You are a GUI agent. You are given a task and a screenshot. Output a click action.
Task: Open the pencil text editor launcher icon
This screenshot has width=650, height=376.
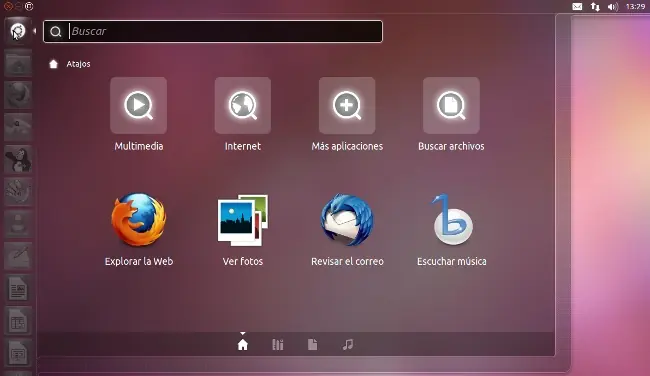point(18,256)
